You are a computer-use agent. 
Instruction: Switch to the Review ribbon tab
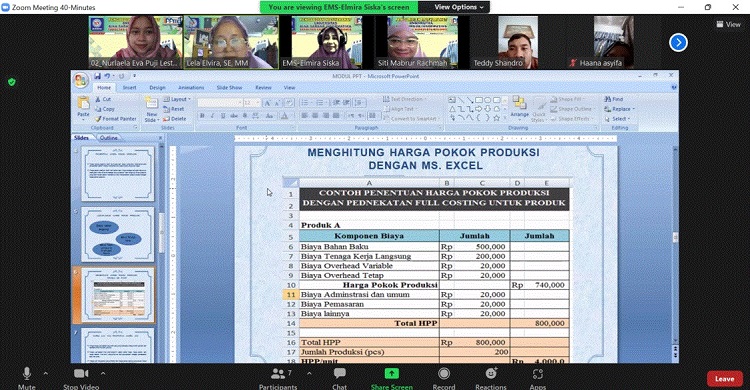click(263, 88)
